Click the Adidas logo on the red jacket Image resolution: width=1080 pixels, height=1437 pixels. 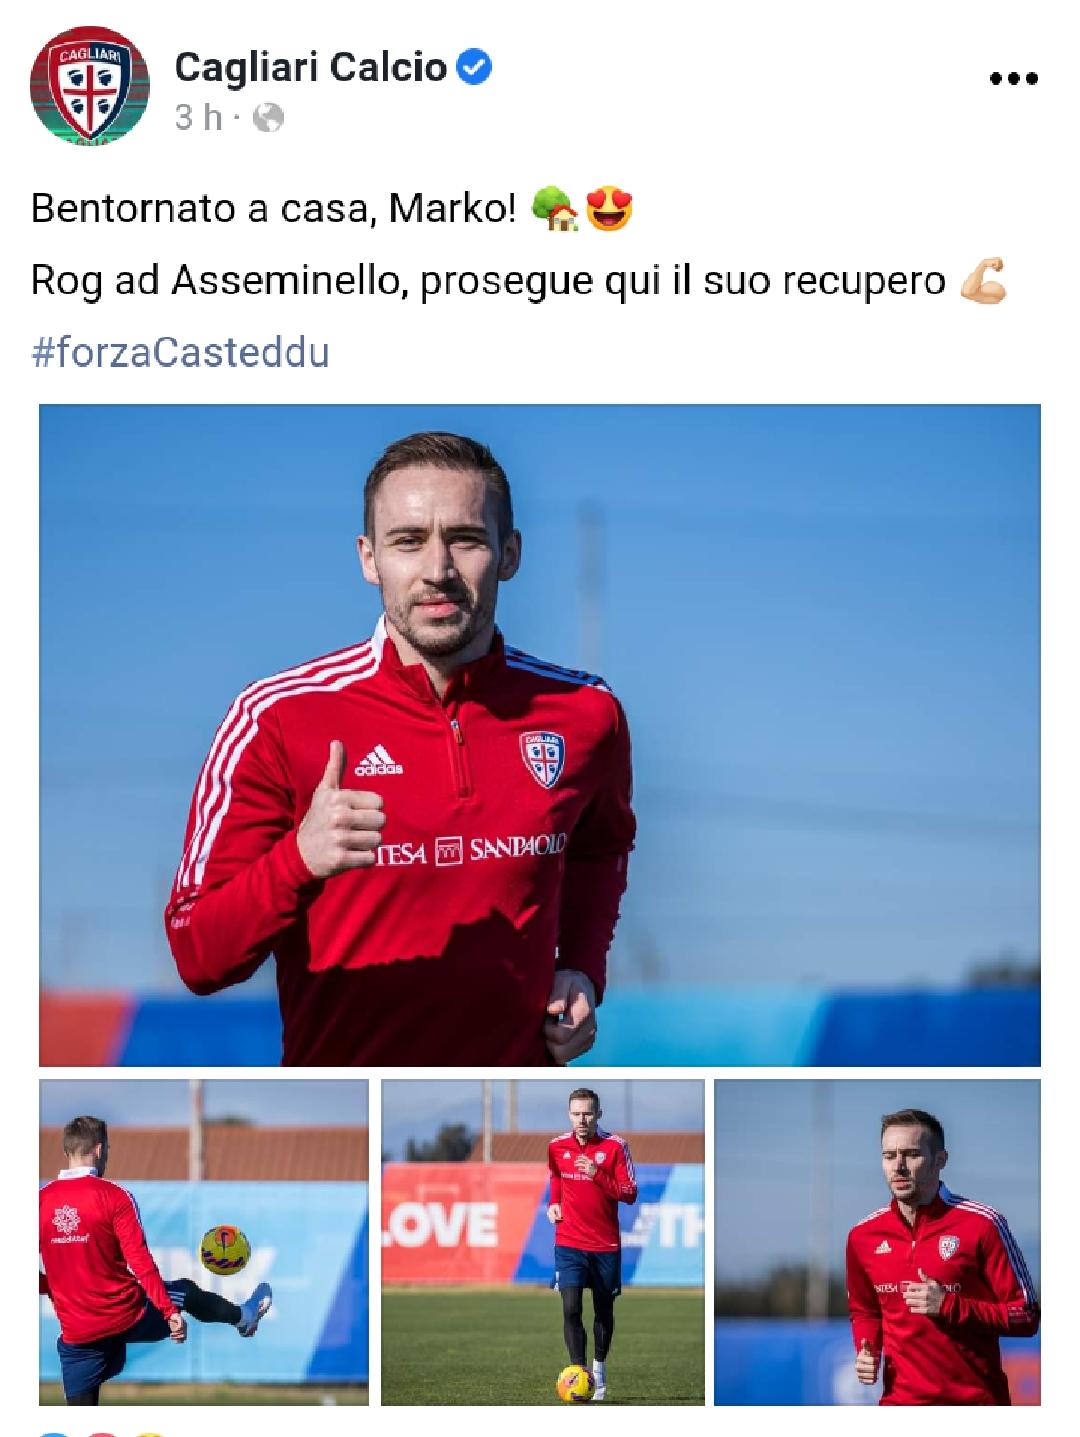coord(378,760)
